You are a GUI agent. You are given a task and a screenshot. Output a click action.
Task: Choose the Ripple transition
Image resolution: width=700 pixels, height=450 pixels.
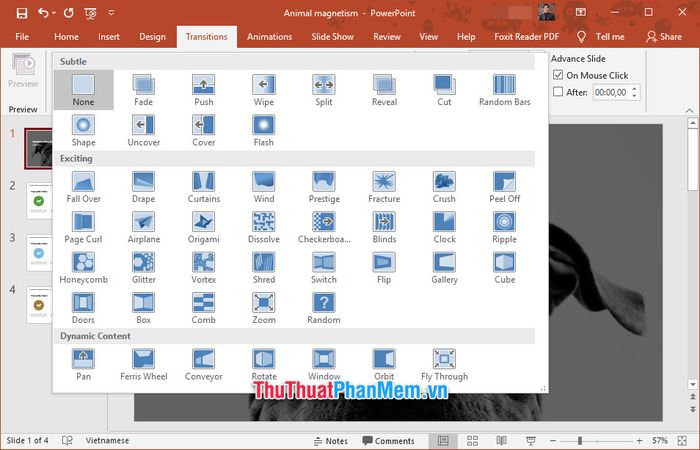(x=504, y=227)
